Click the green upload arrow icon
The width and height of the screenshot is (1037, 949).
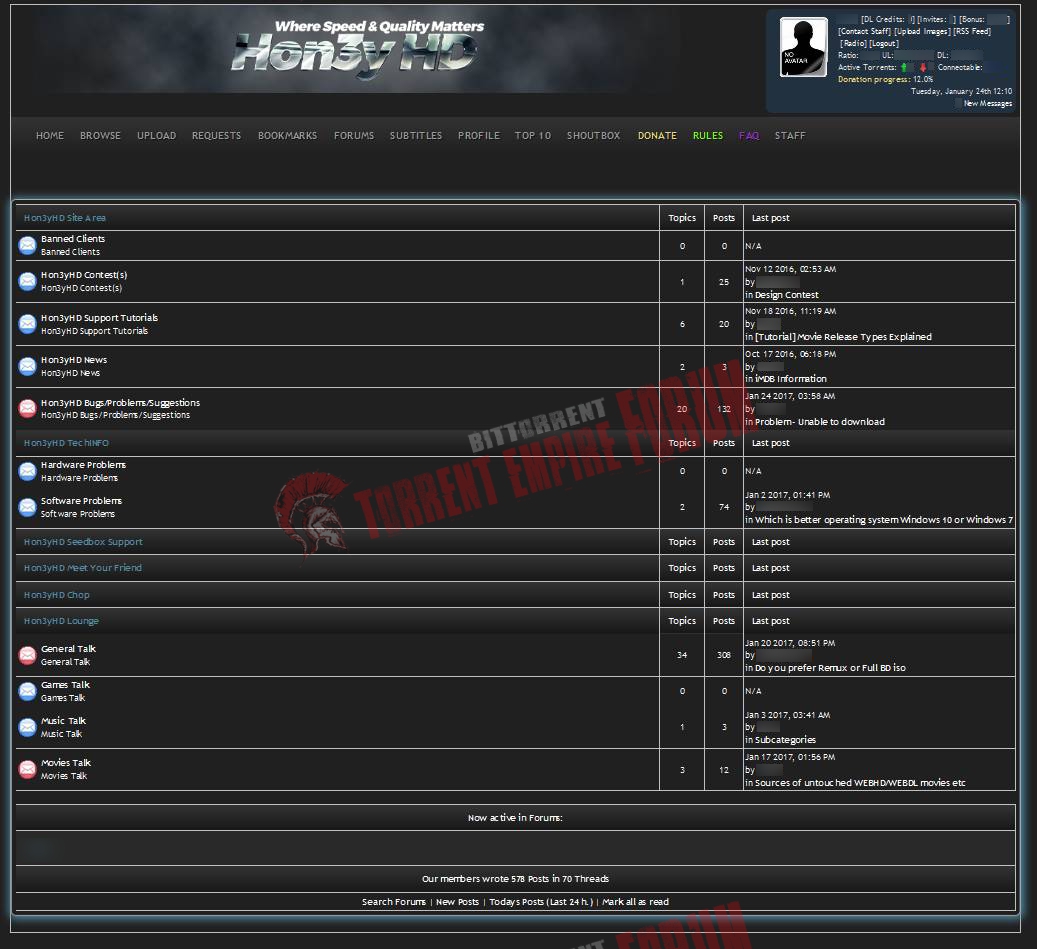click(x=904, y=67)
